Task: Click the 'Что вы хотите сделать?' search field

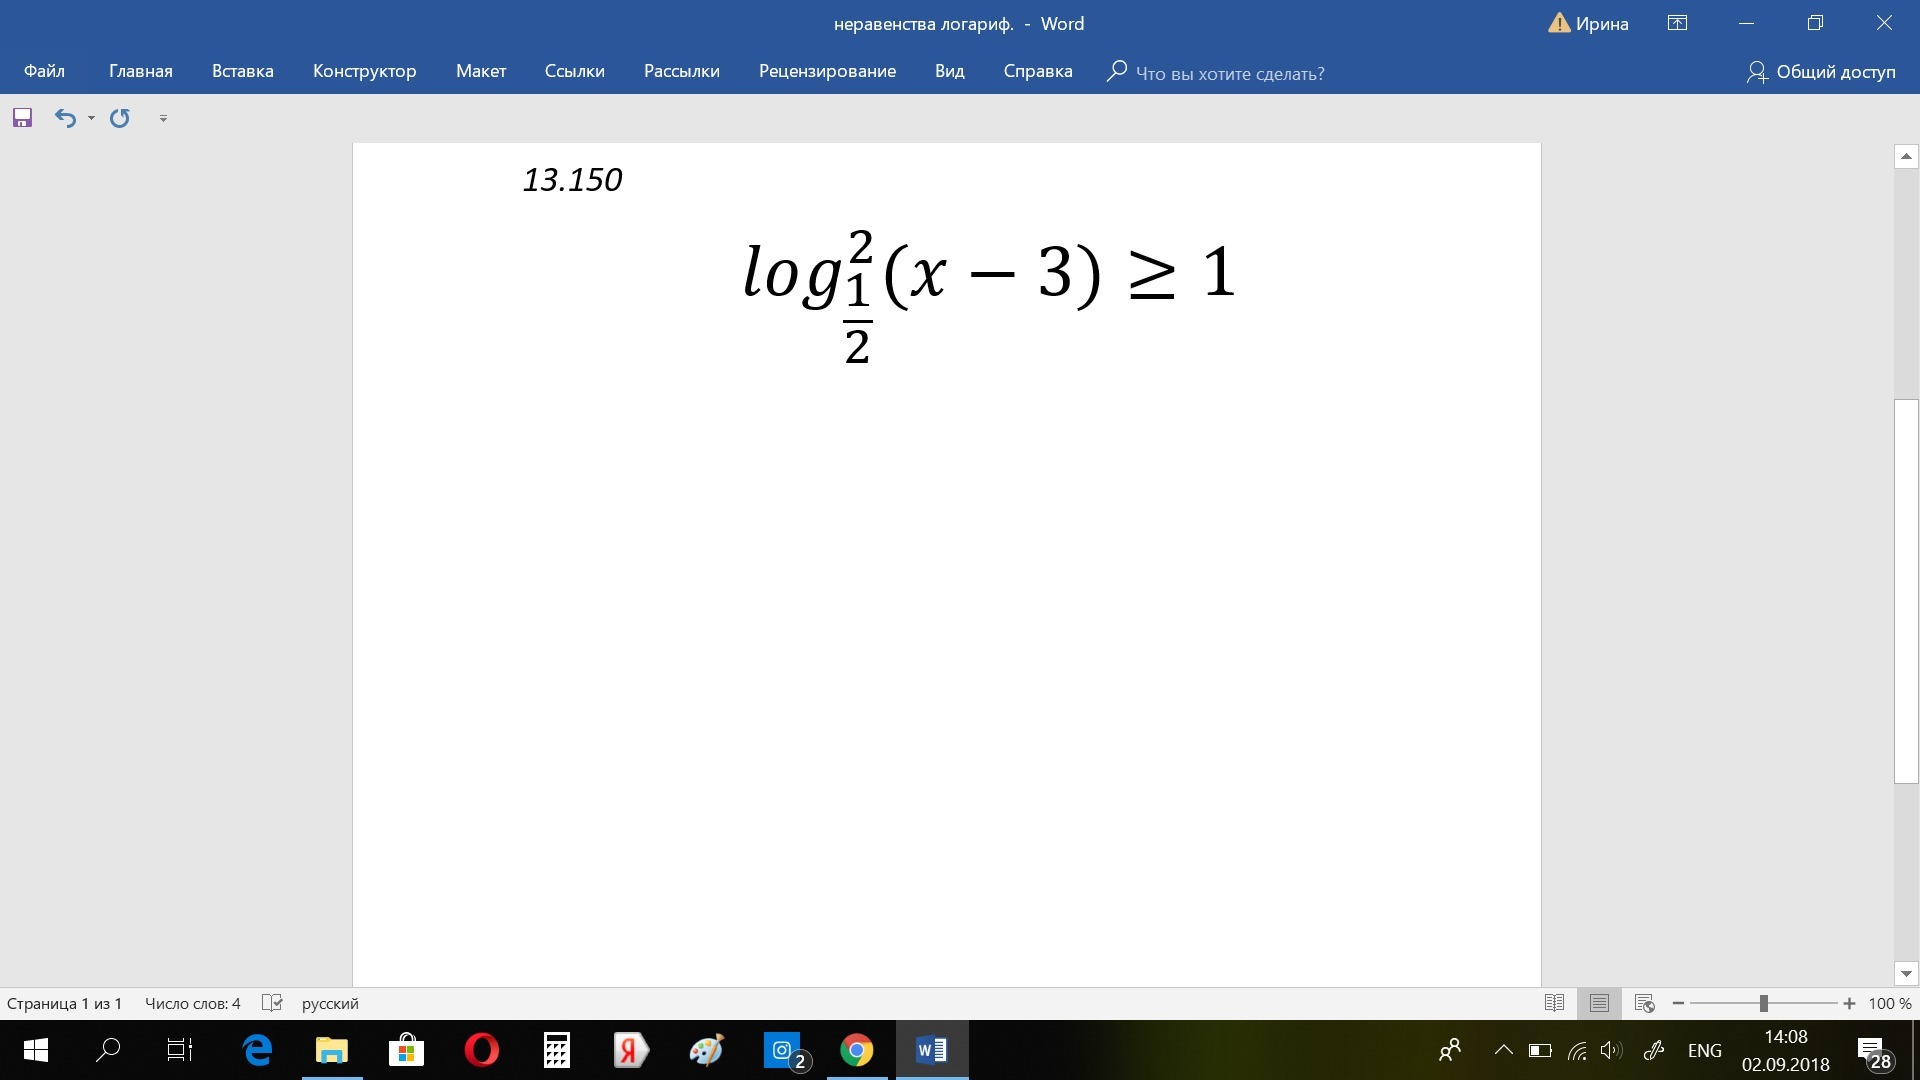Action: [1229, 73]
